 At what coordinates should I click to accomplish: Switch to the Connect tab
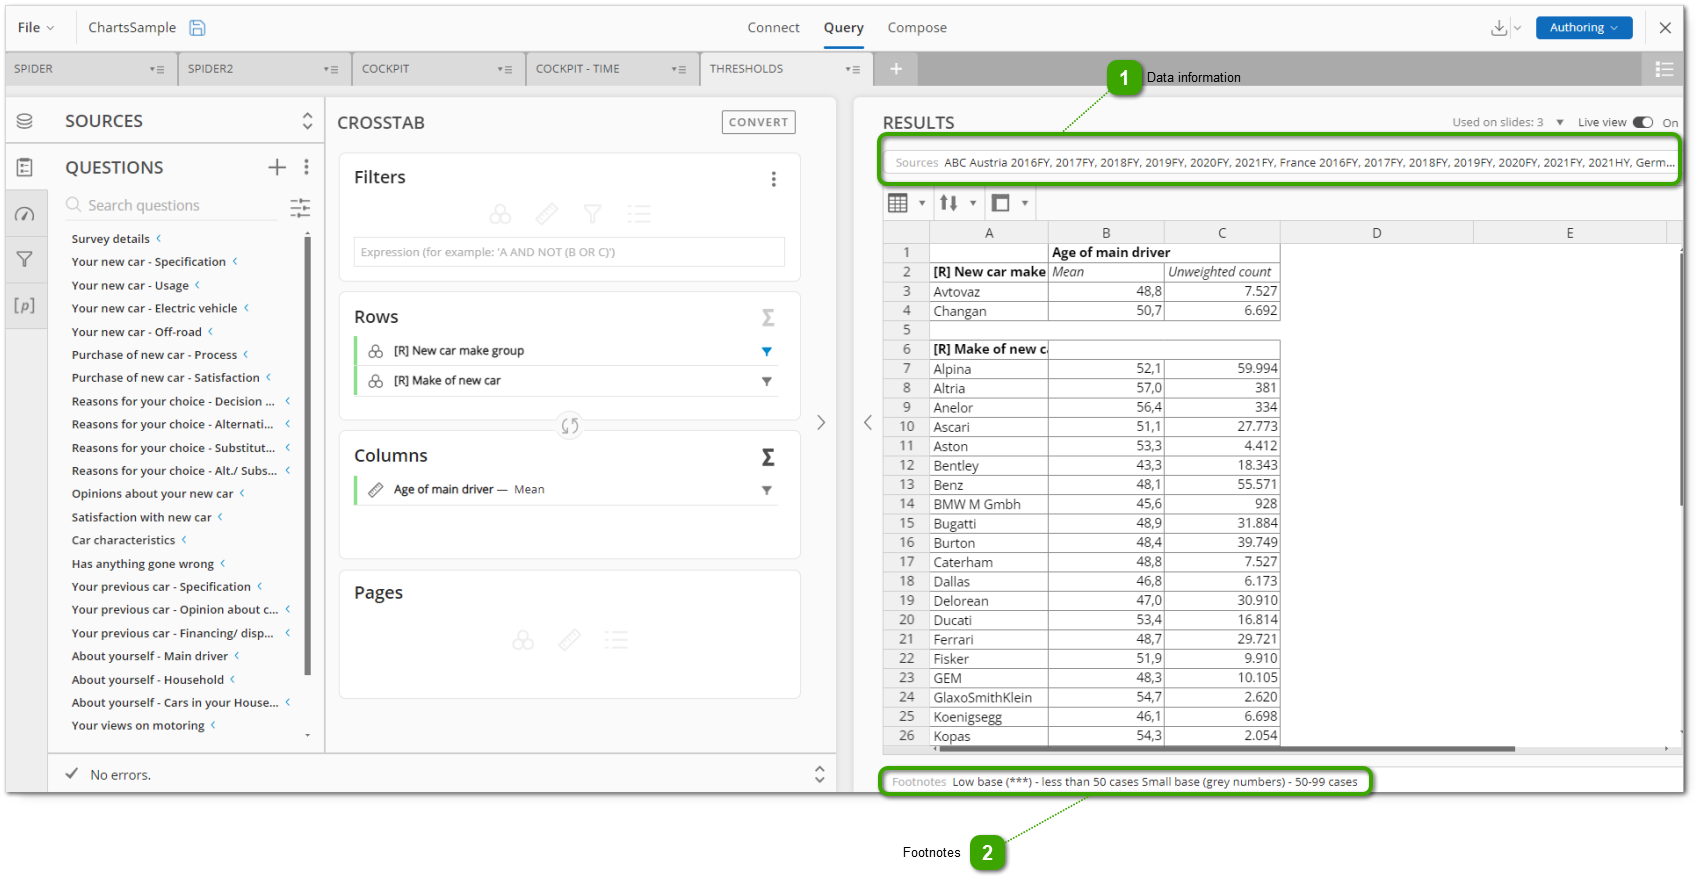click(773, 28)
